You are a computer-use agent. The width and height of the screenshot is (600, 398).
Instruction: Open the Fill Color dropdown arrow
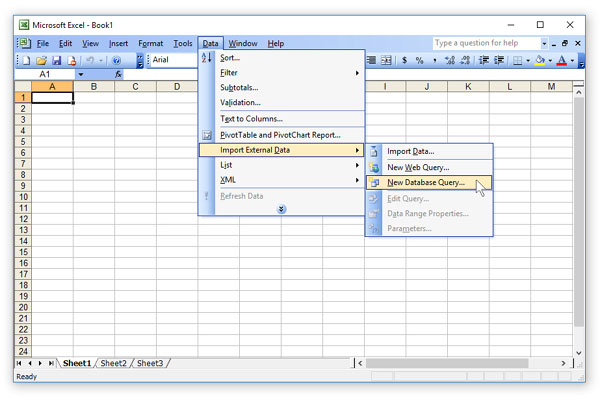pyautogui.click(x=550, y=60)
